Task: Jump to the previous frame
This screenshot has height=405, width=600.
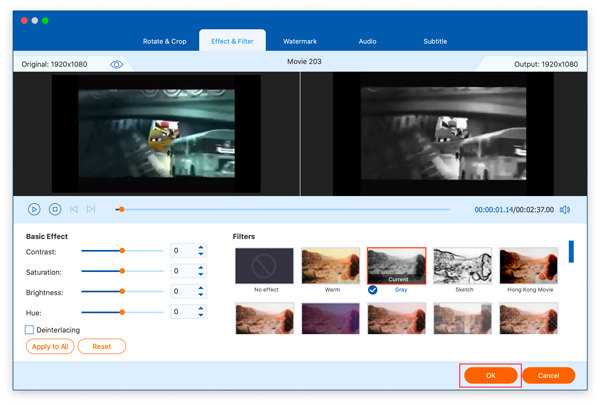Action: (x=73, y=209)
